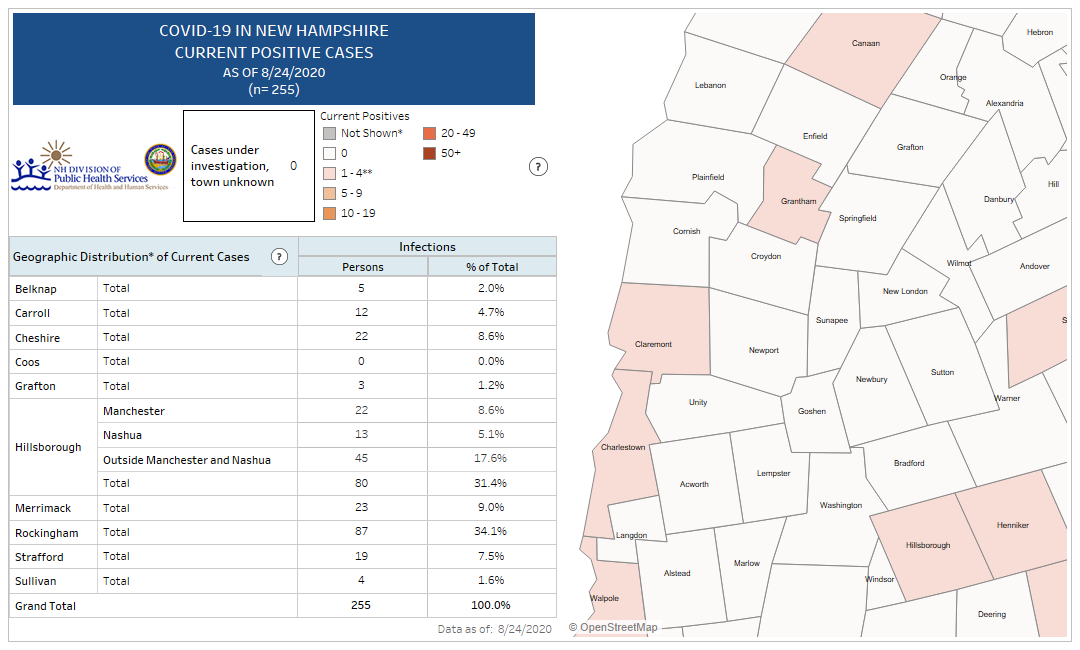The width and height of the screenshot is (1080, 650).
Task: Click the '% of Total' column header
Action: tap(492, 267)
